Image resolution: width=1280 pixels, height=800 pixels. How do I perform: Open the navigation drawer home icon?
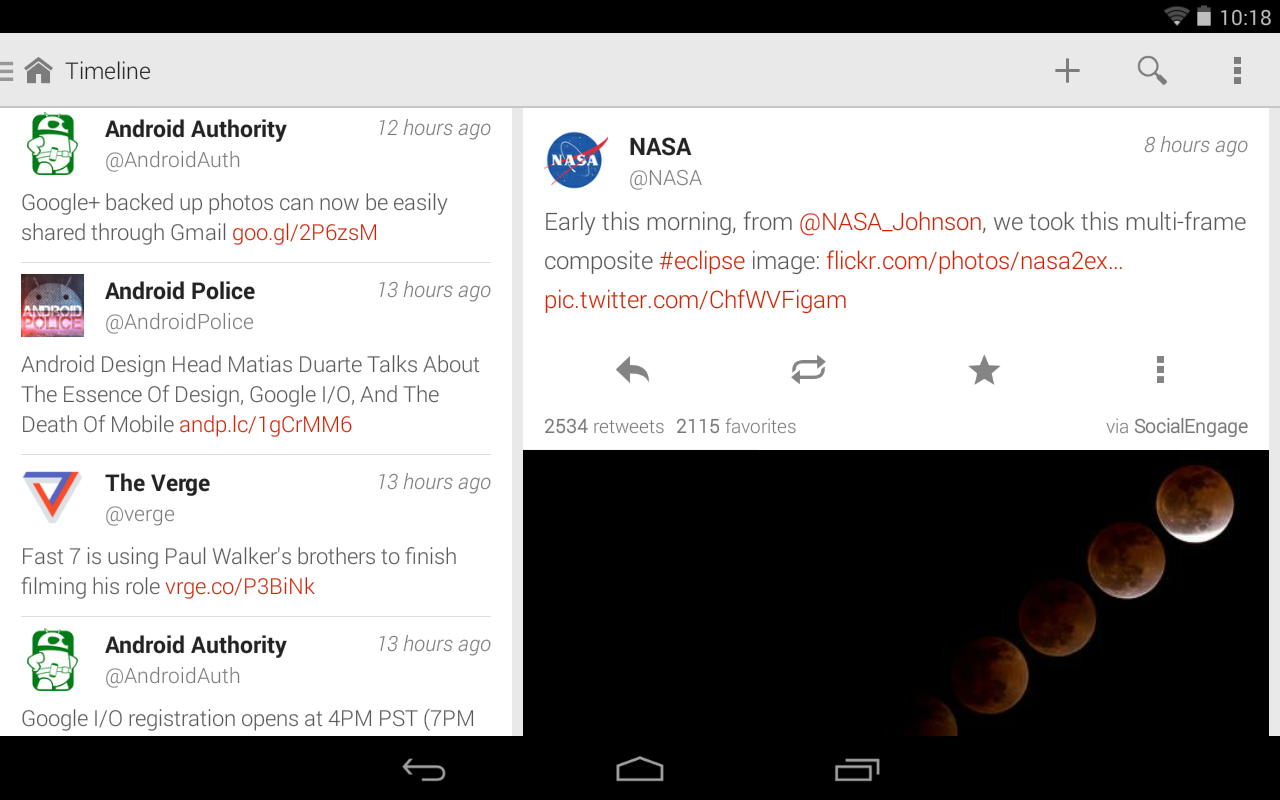point(38,71)
